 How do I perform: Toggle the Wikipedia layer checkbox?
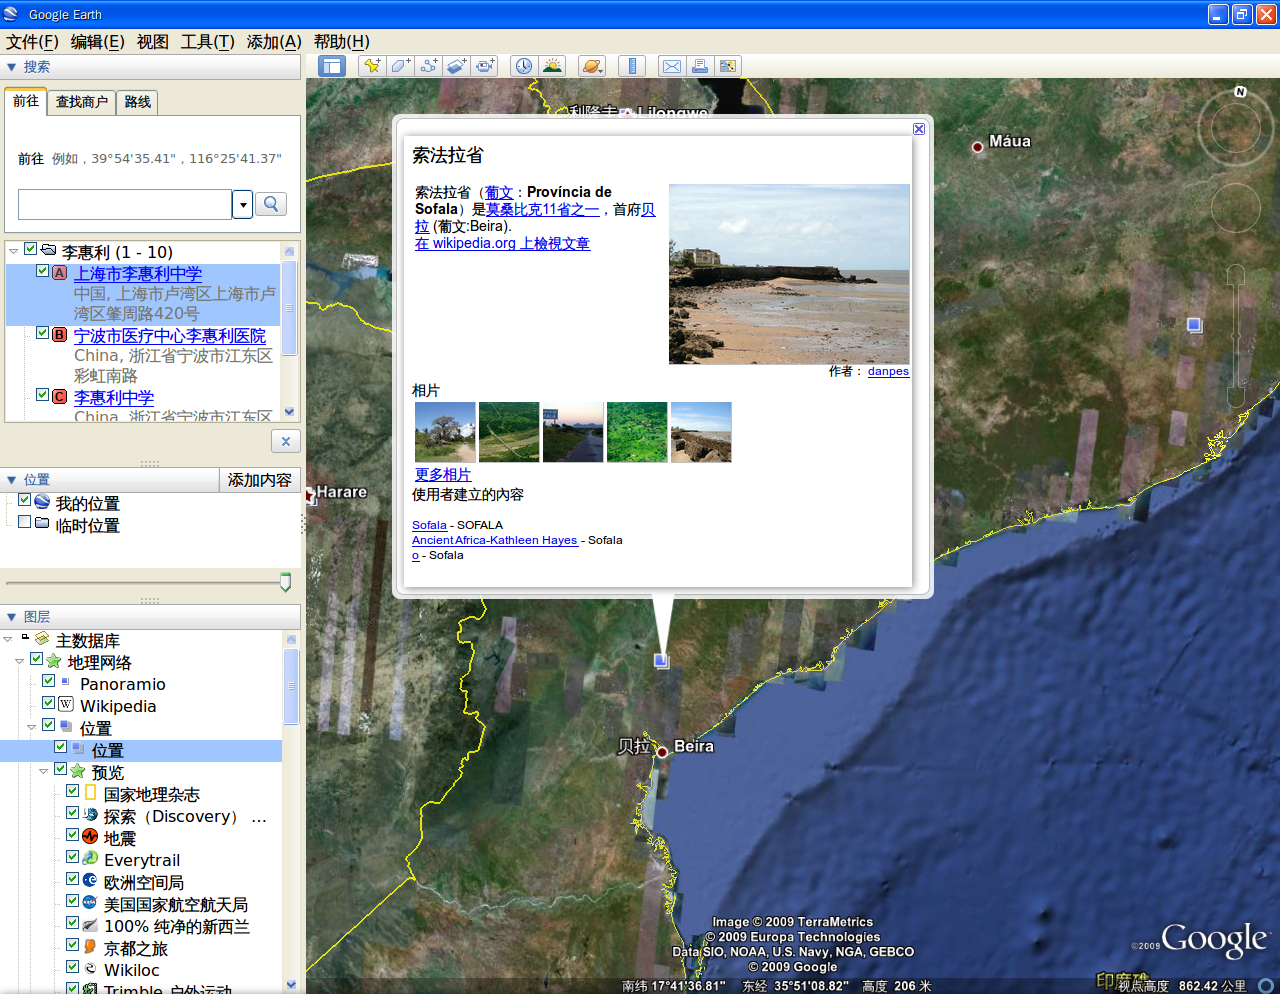point(49,703)
